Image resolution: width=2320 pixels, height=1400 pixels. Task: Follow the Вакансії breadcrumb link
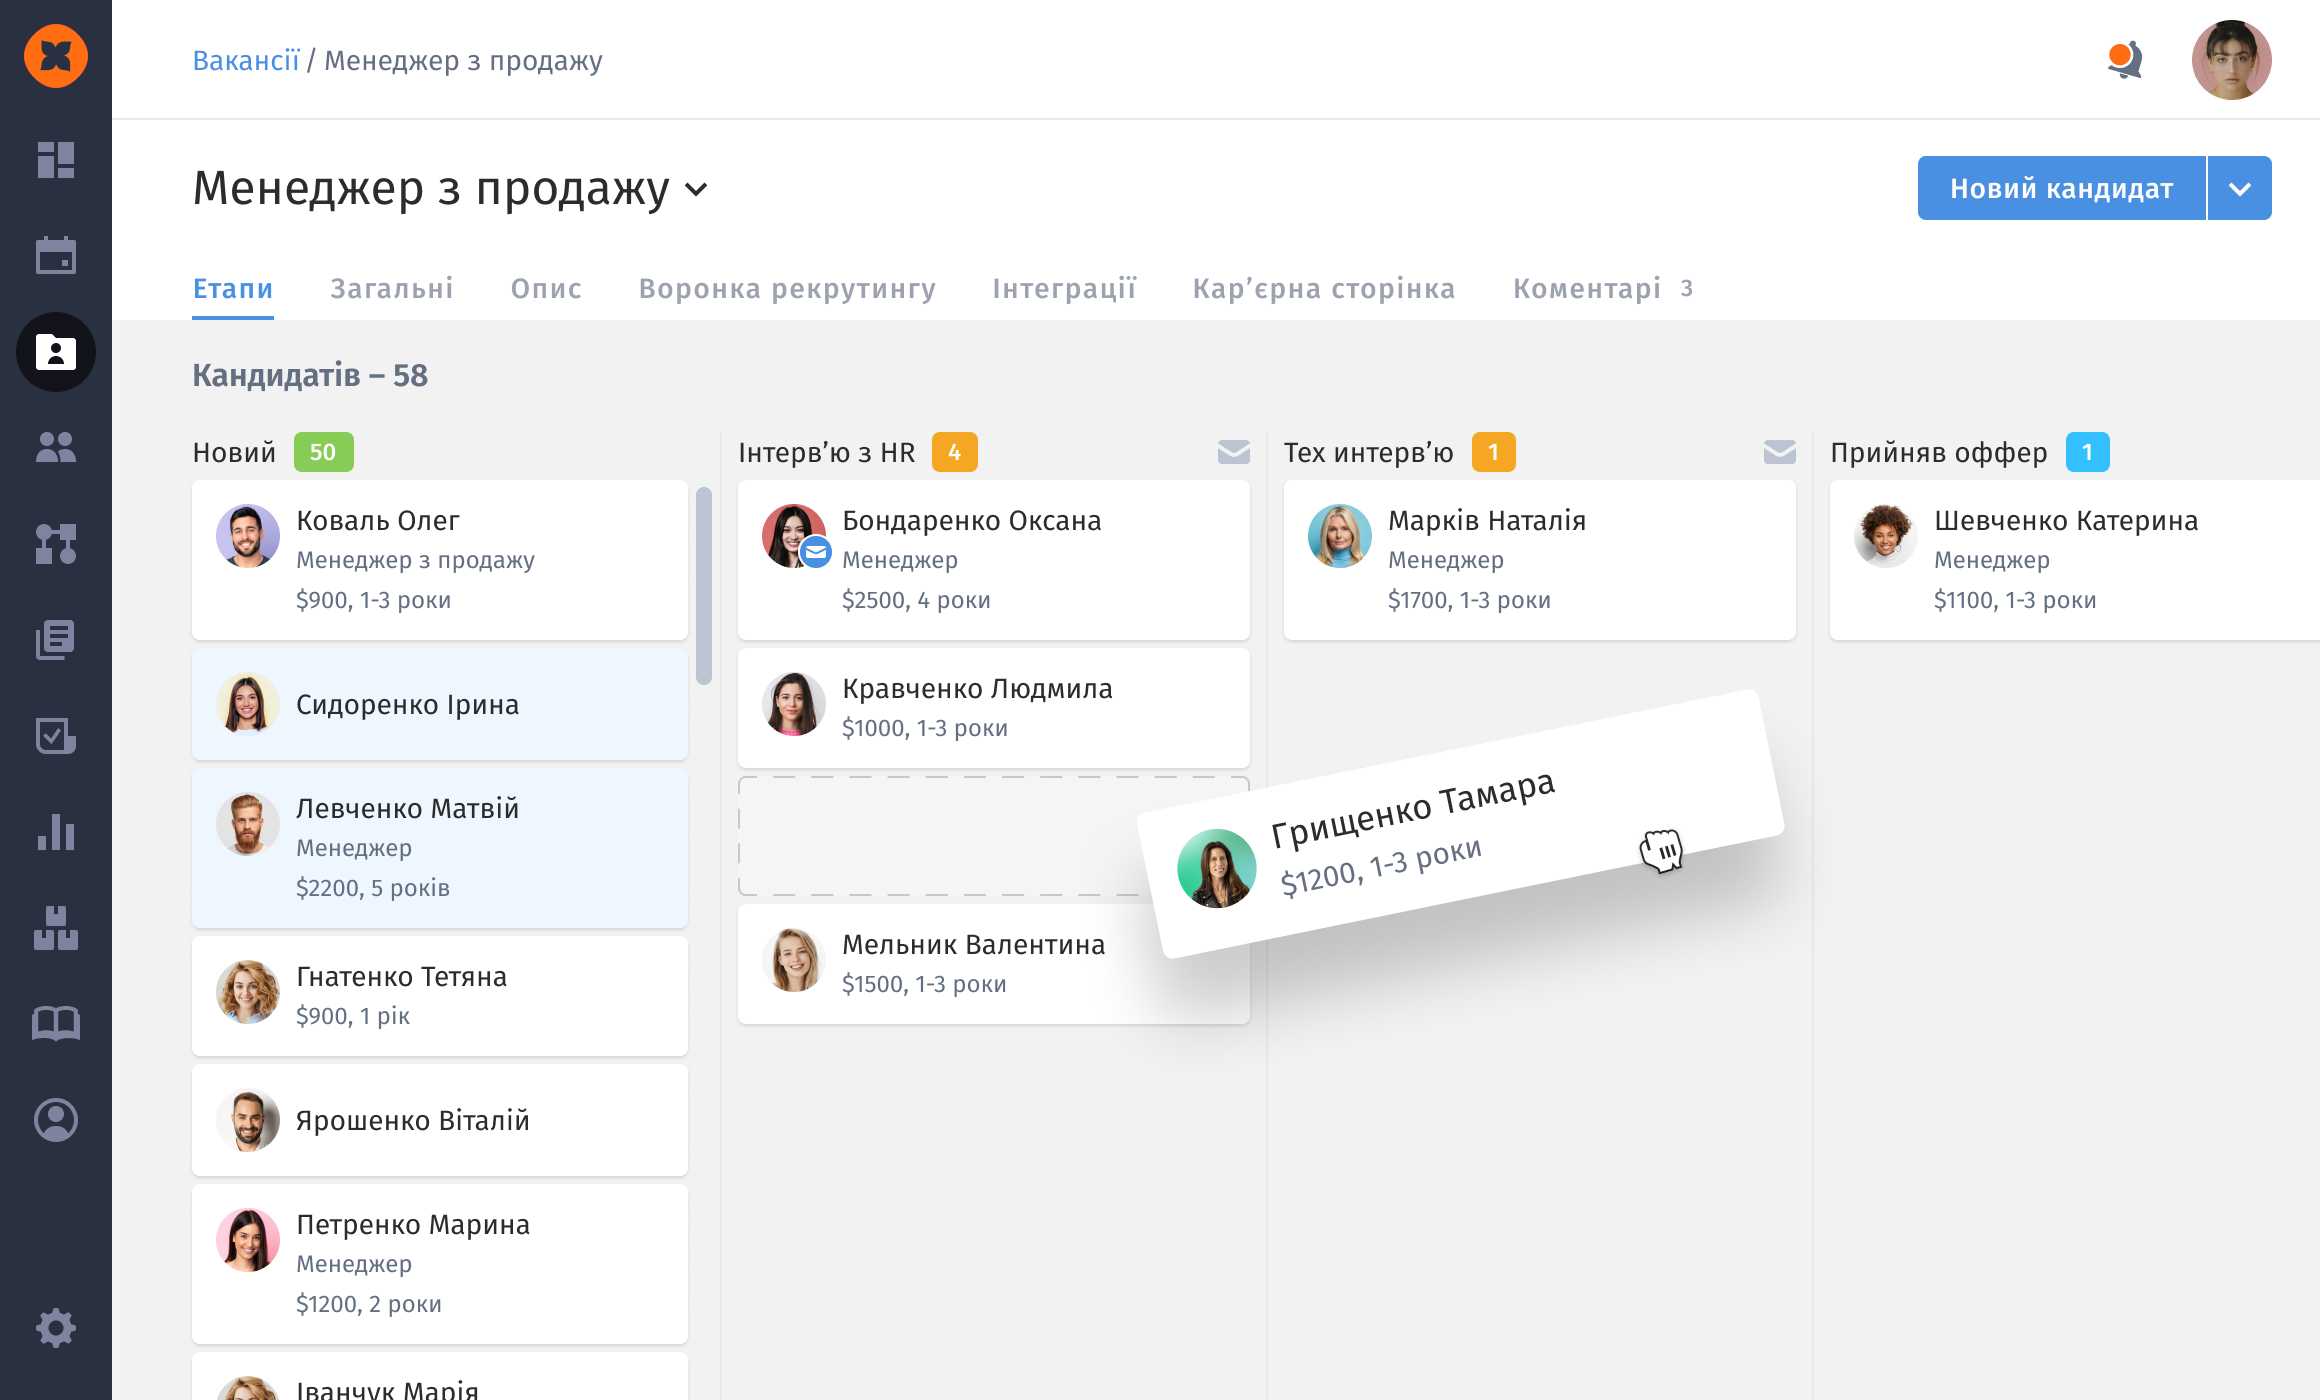click(x=246, y=61)
